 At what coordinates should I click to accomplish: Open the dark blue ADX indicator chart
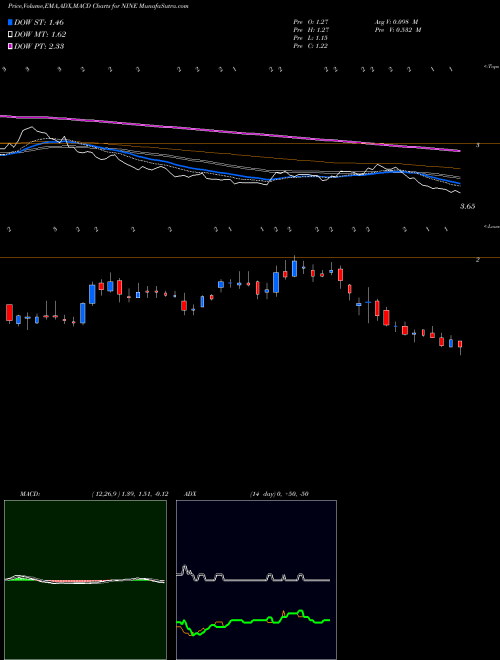click(x=256, y=580)
